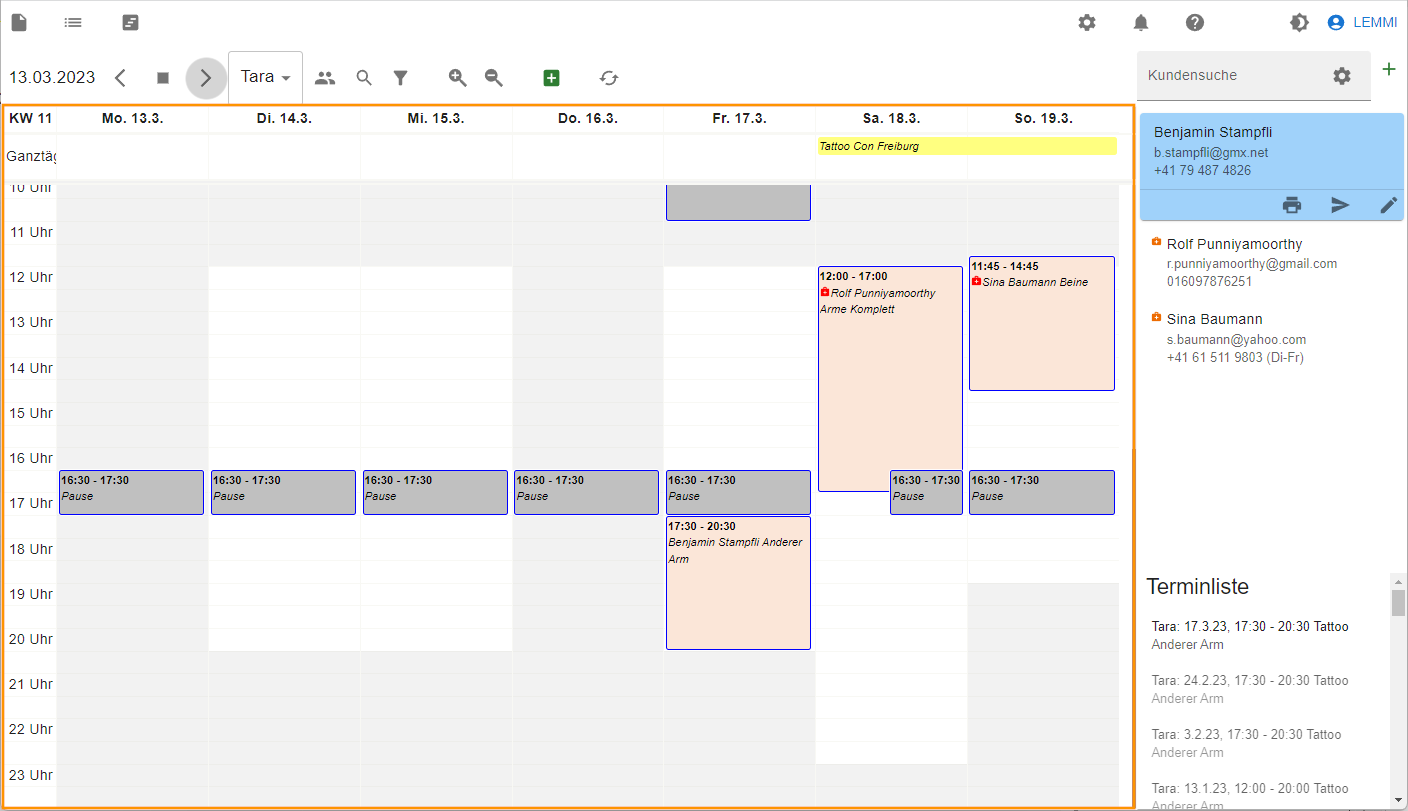Add new customer green plus
1408x811 pixels.
point(1388,69)
